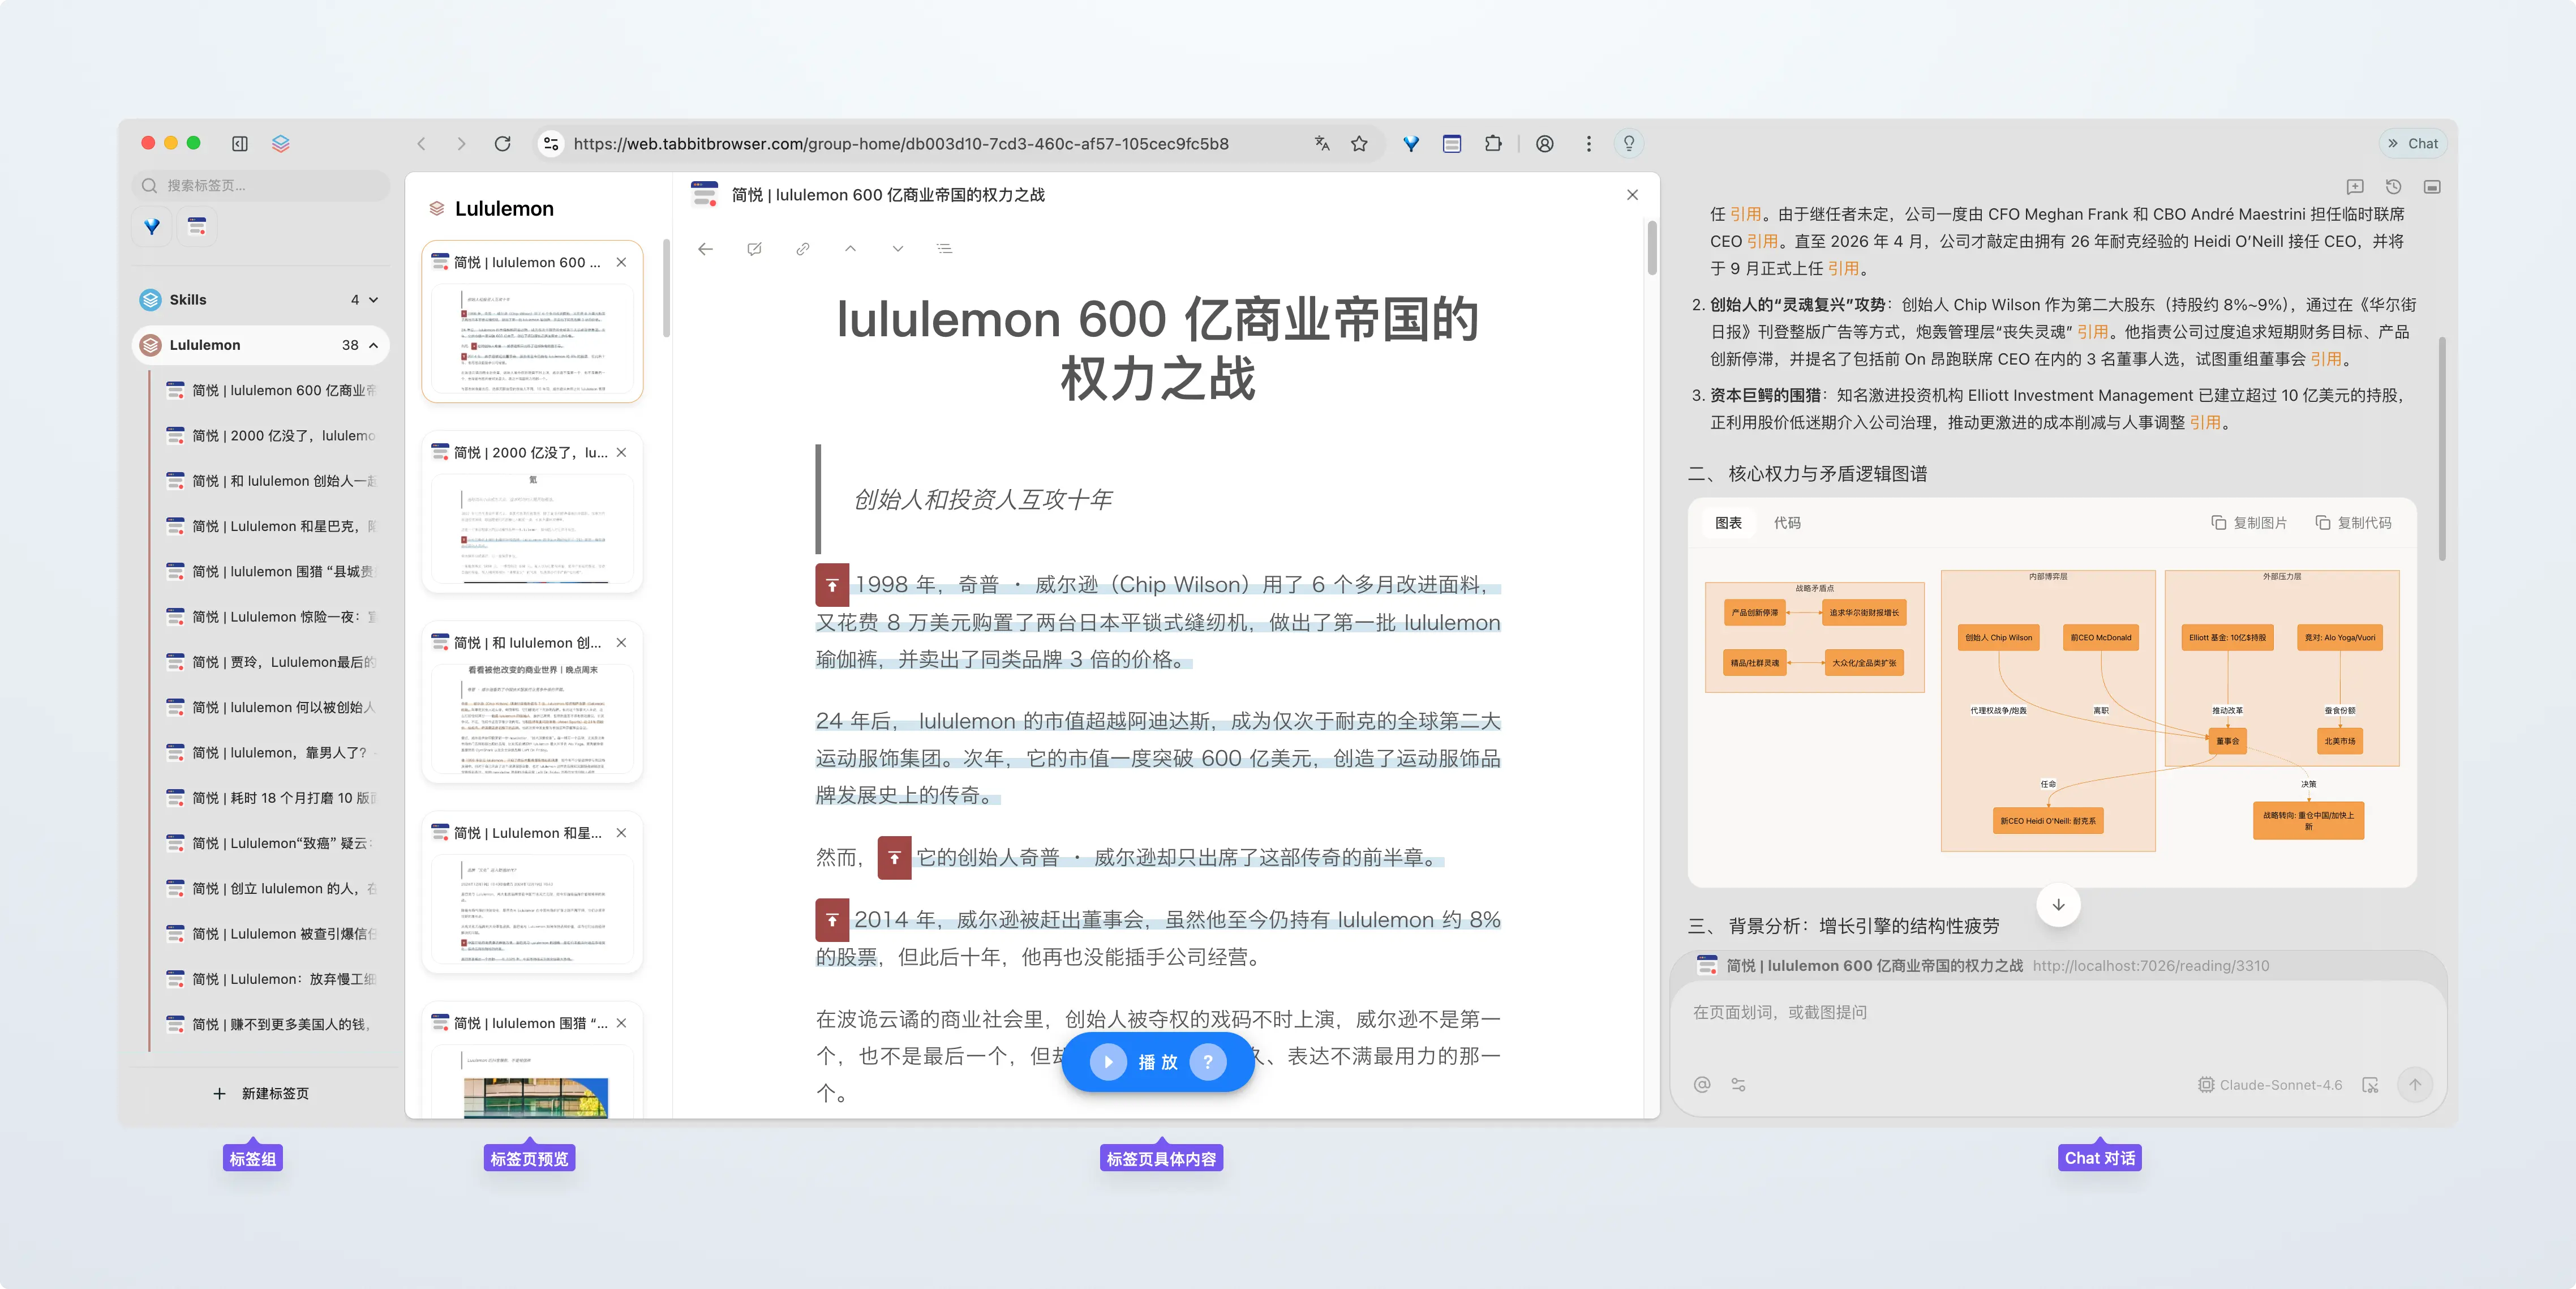Open chat history clock icon

pos(2393,187)
